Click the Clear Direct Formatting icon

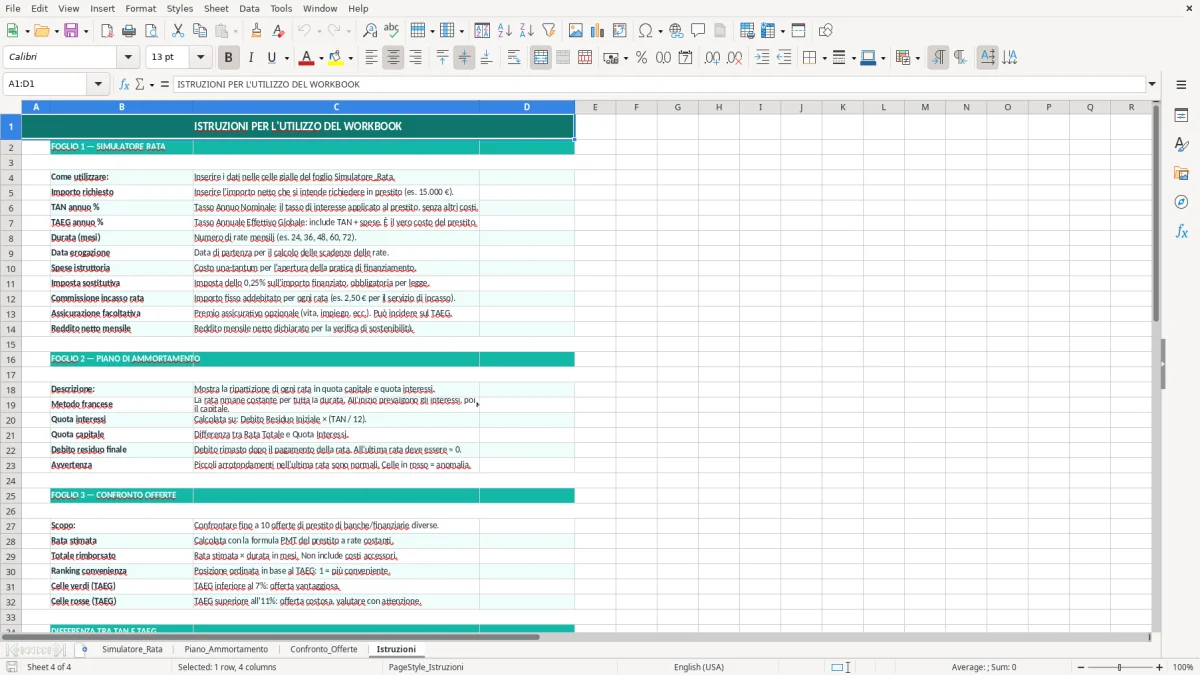click(279, 31)
